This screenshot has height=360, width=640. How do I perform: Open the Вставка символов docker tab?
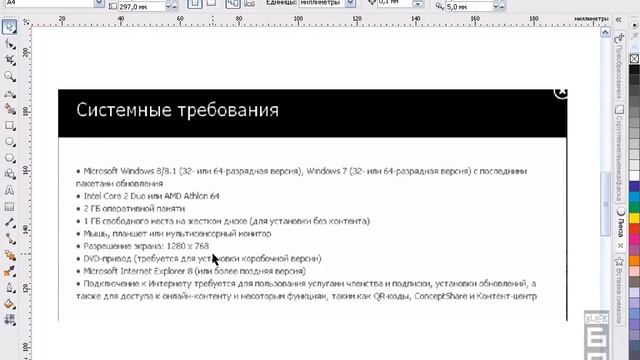(x=619, y=290)
